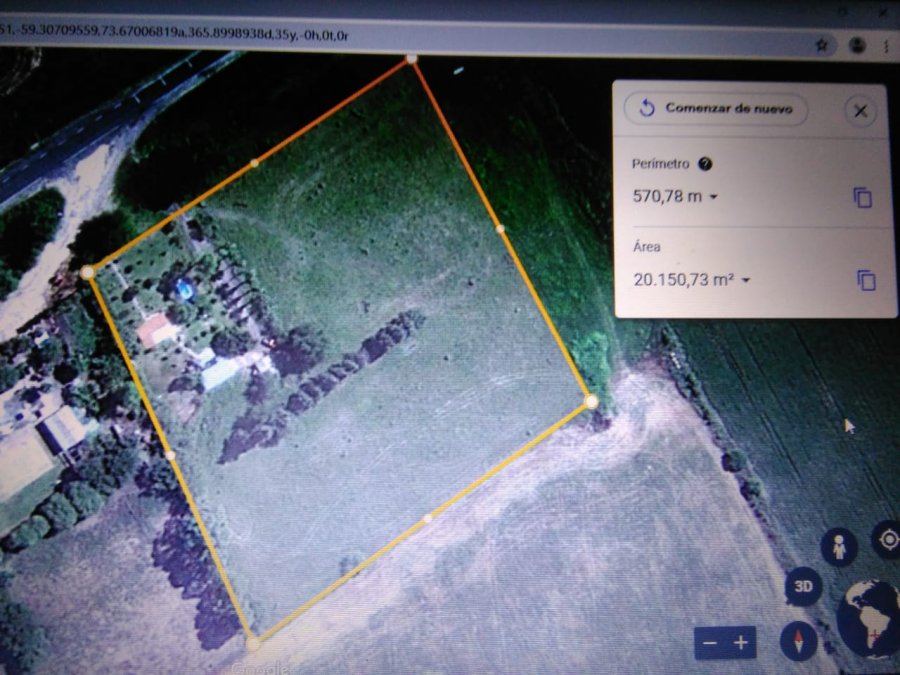Reset orientation with compass icon

tap(798, 641)
